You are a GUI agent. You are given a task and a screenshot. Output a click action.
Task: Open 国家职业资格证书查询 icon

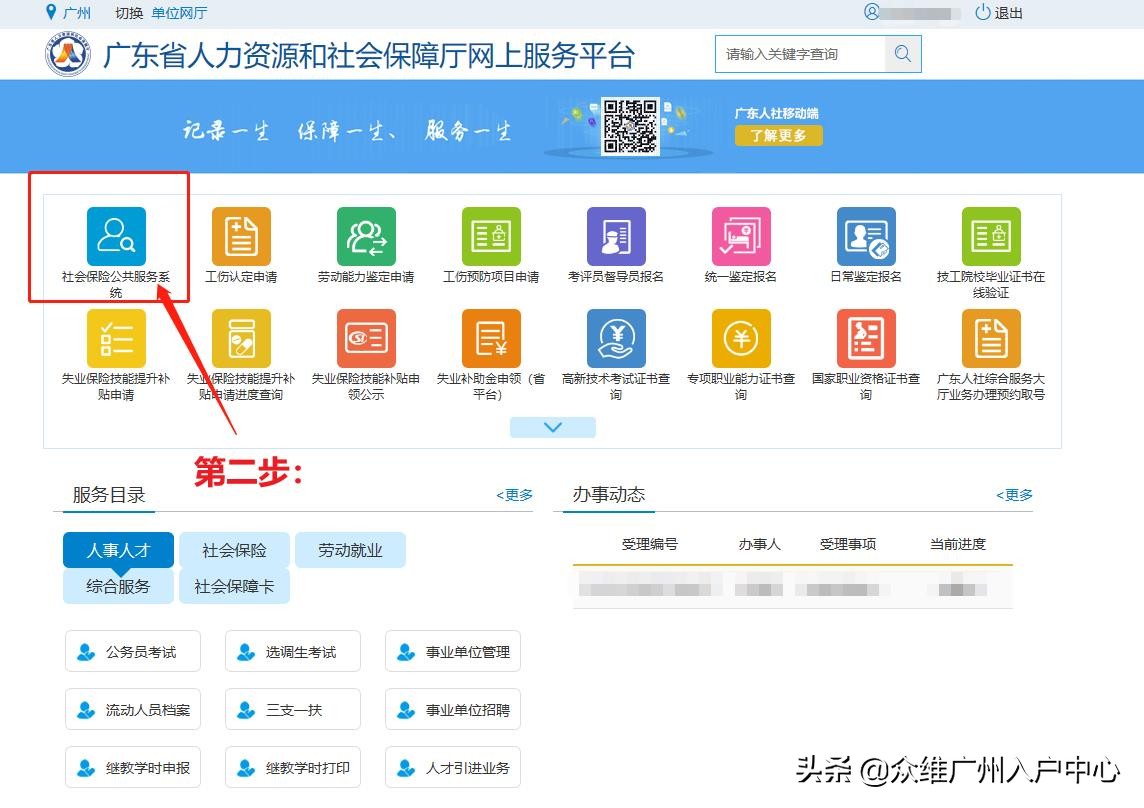[866, 338]
